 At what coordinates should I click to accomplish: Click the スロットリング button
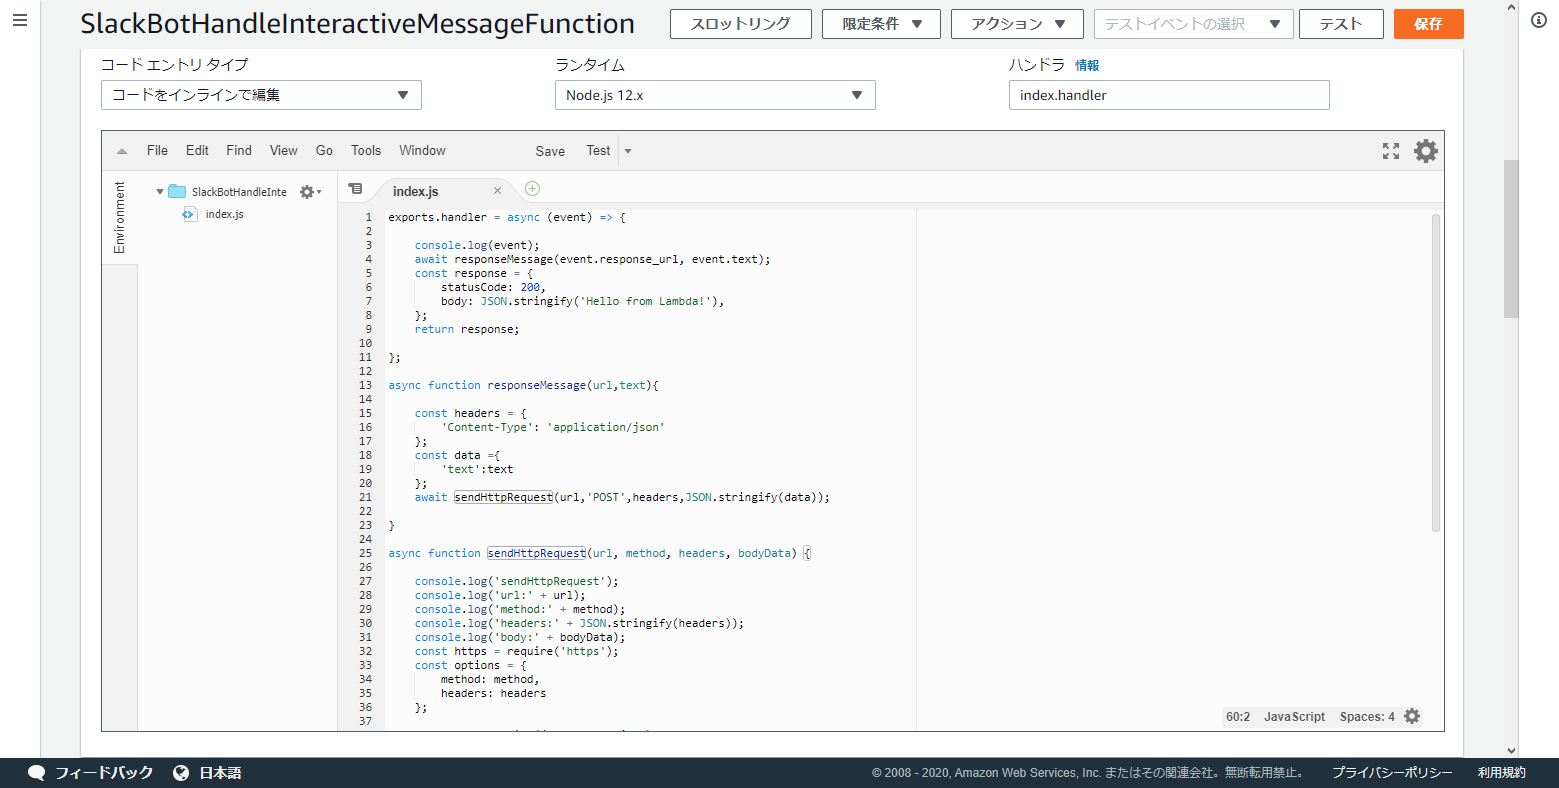coord(741,24)
